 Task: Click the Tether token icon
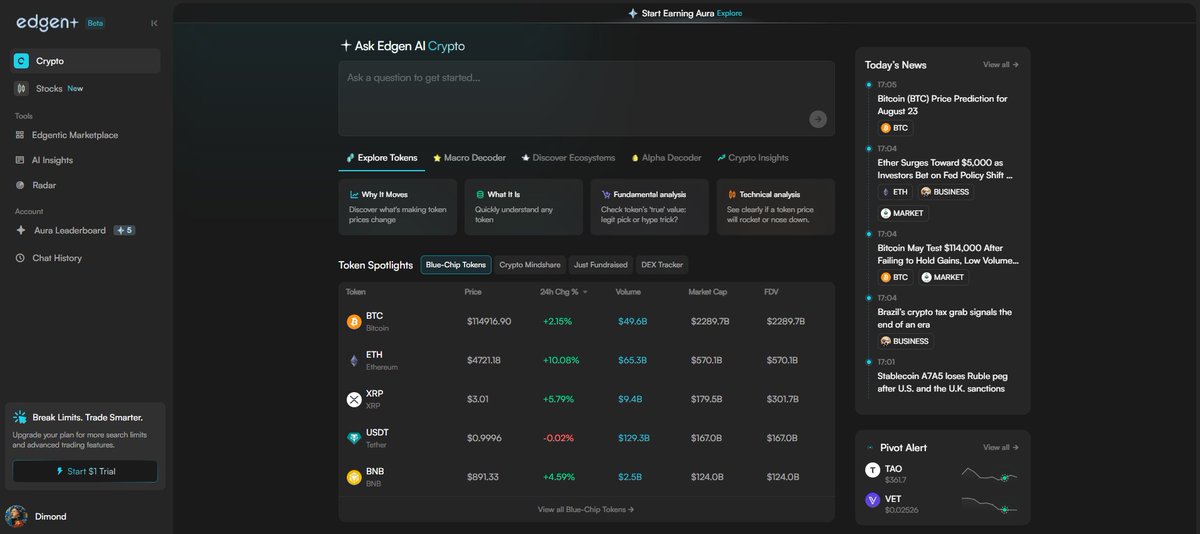pos(353,438)
